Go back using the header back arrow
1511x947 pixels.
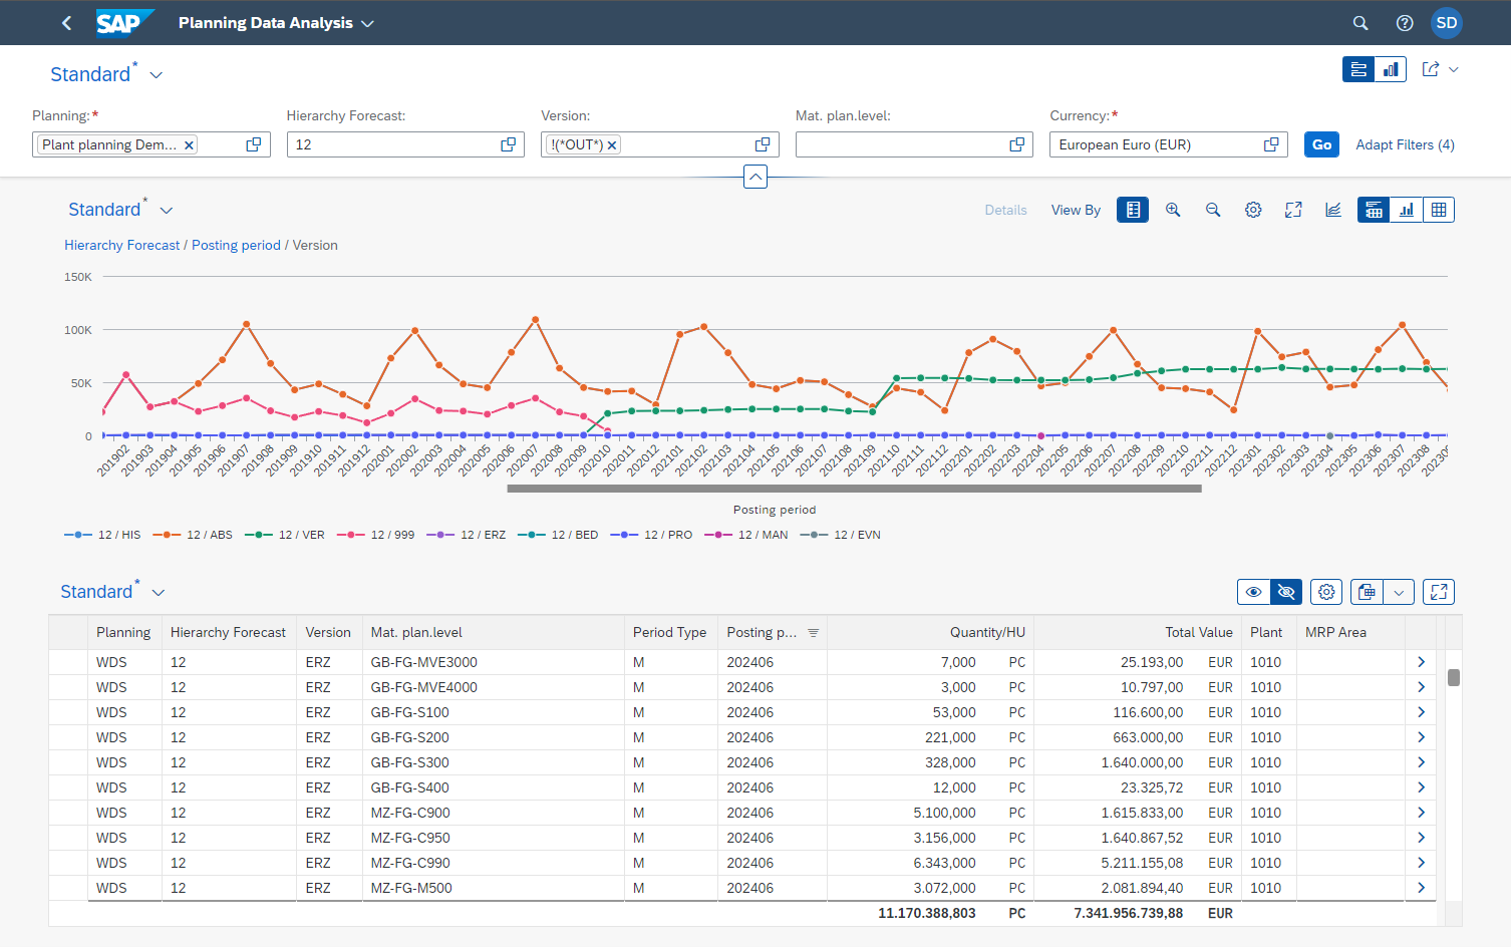coord(67,23)
